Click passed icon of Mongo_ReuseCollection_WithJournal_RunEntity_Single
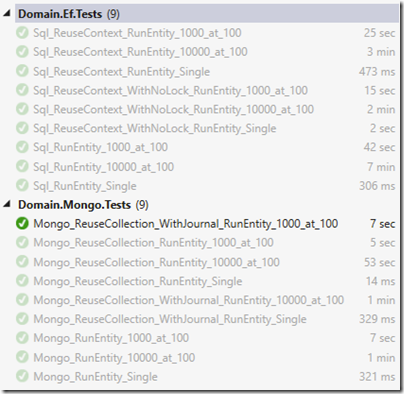Image resolution: width=404 pixels, height=394 pixels. (x=22, y=319)
